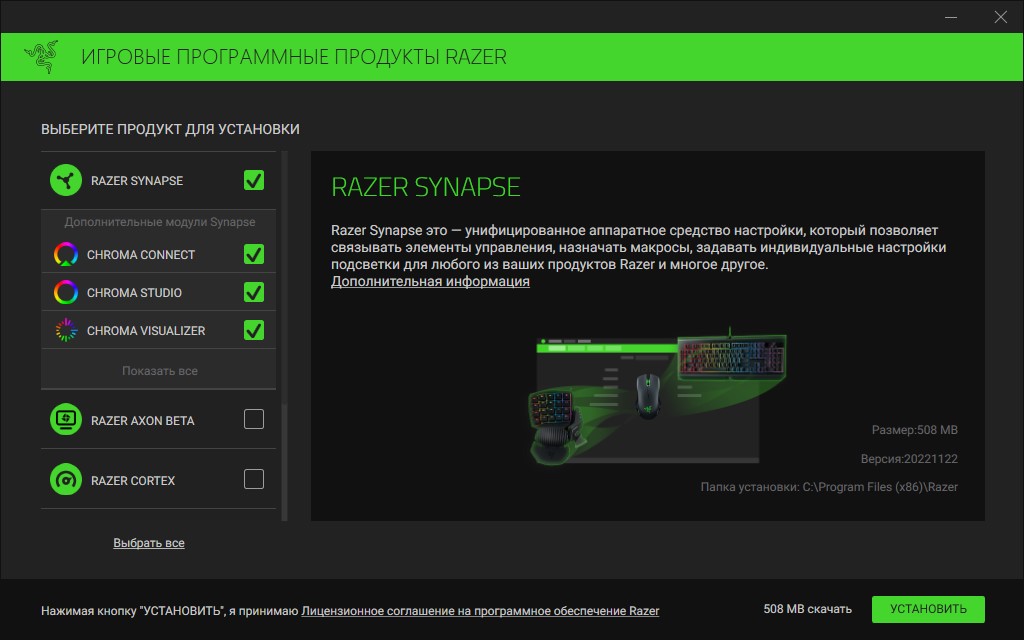The width and height of the screenshot is (1024, 640).
Task: Uncheck the Chroma Visualizer module
Action: point(253,330)
